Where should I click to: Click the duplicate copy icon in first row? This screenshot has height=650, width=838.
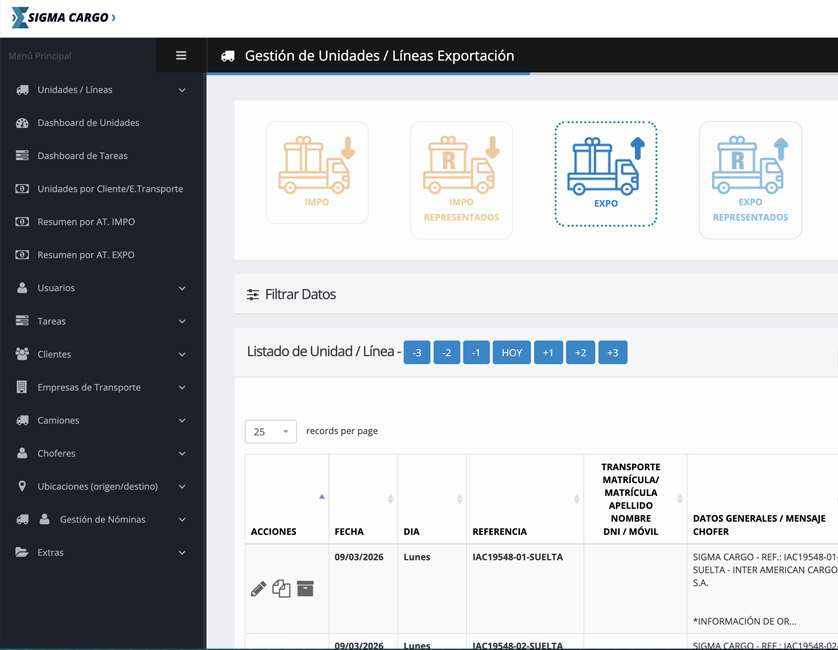281,589
